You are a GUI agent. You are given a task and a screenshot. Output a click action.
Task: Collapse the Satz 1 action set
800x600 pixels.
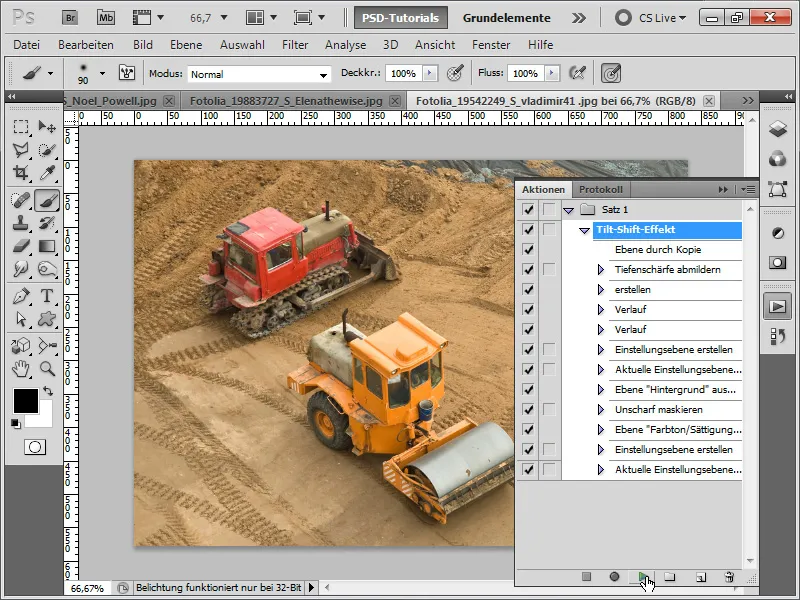click(568, 210)
